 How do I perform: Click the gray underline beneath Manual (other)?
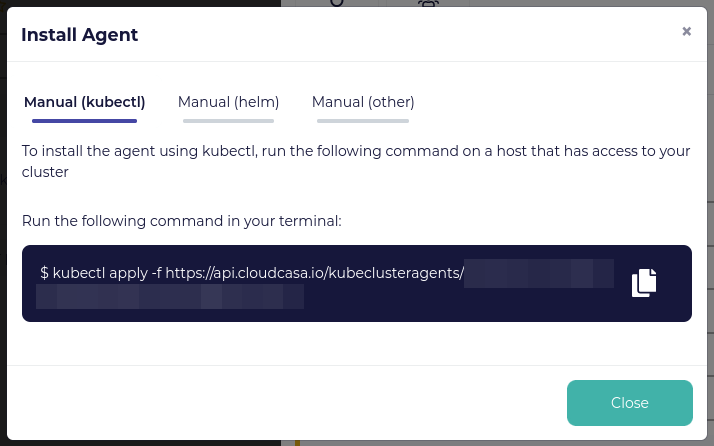click(x=363, y=121)
